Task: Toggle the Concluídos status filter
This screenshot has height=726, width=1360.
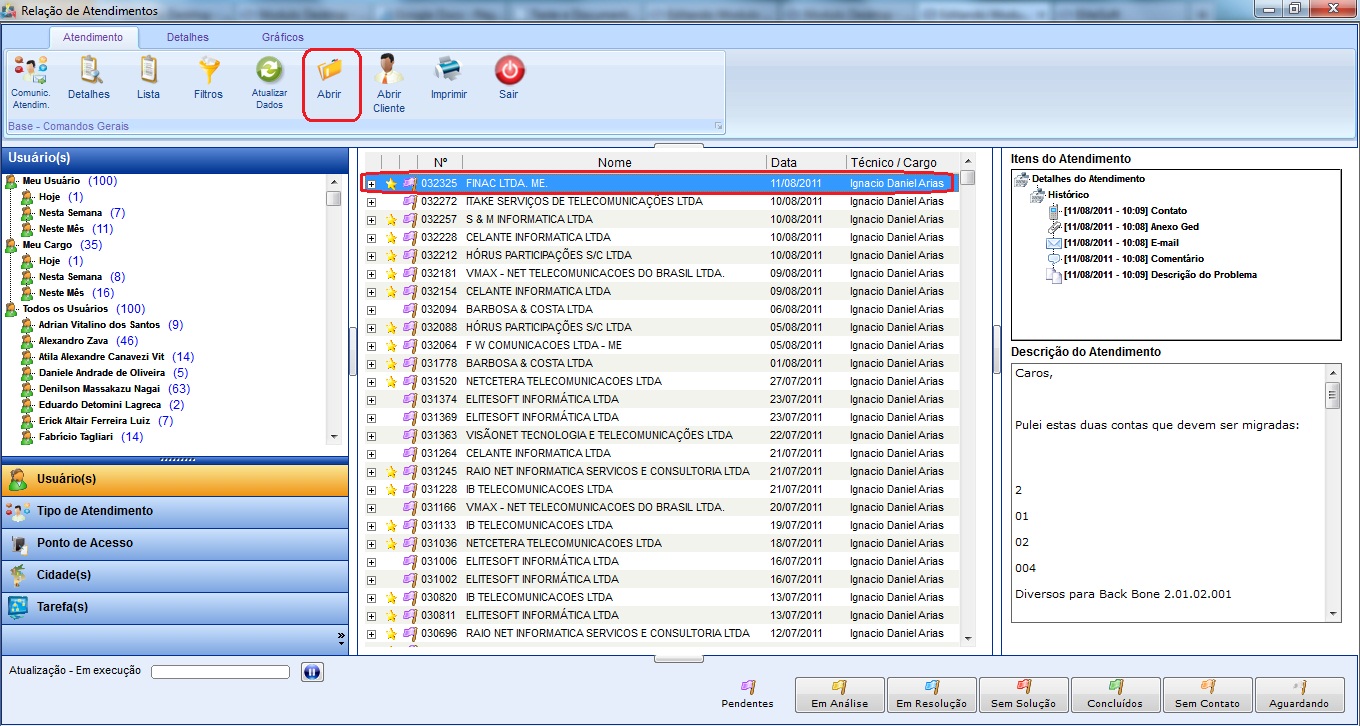Action: pyautogui.click(x=1115, y=694)
